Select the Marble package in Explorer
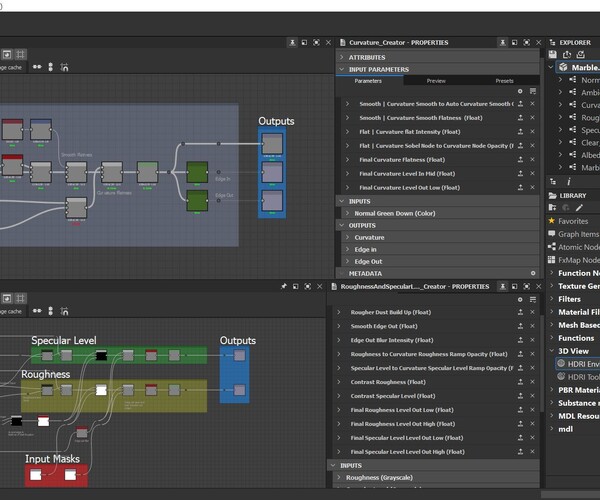This screenshot has height=500, width=600. tap(584, 67)
